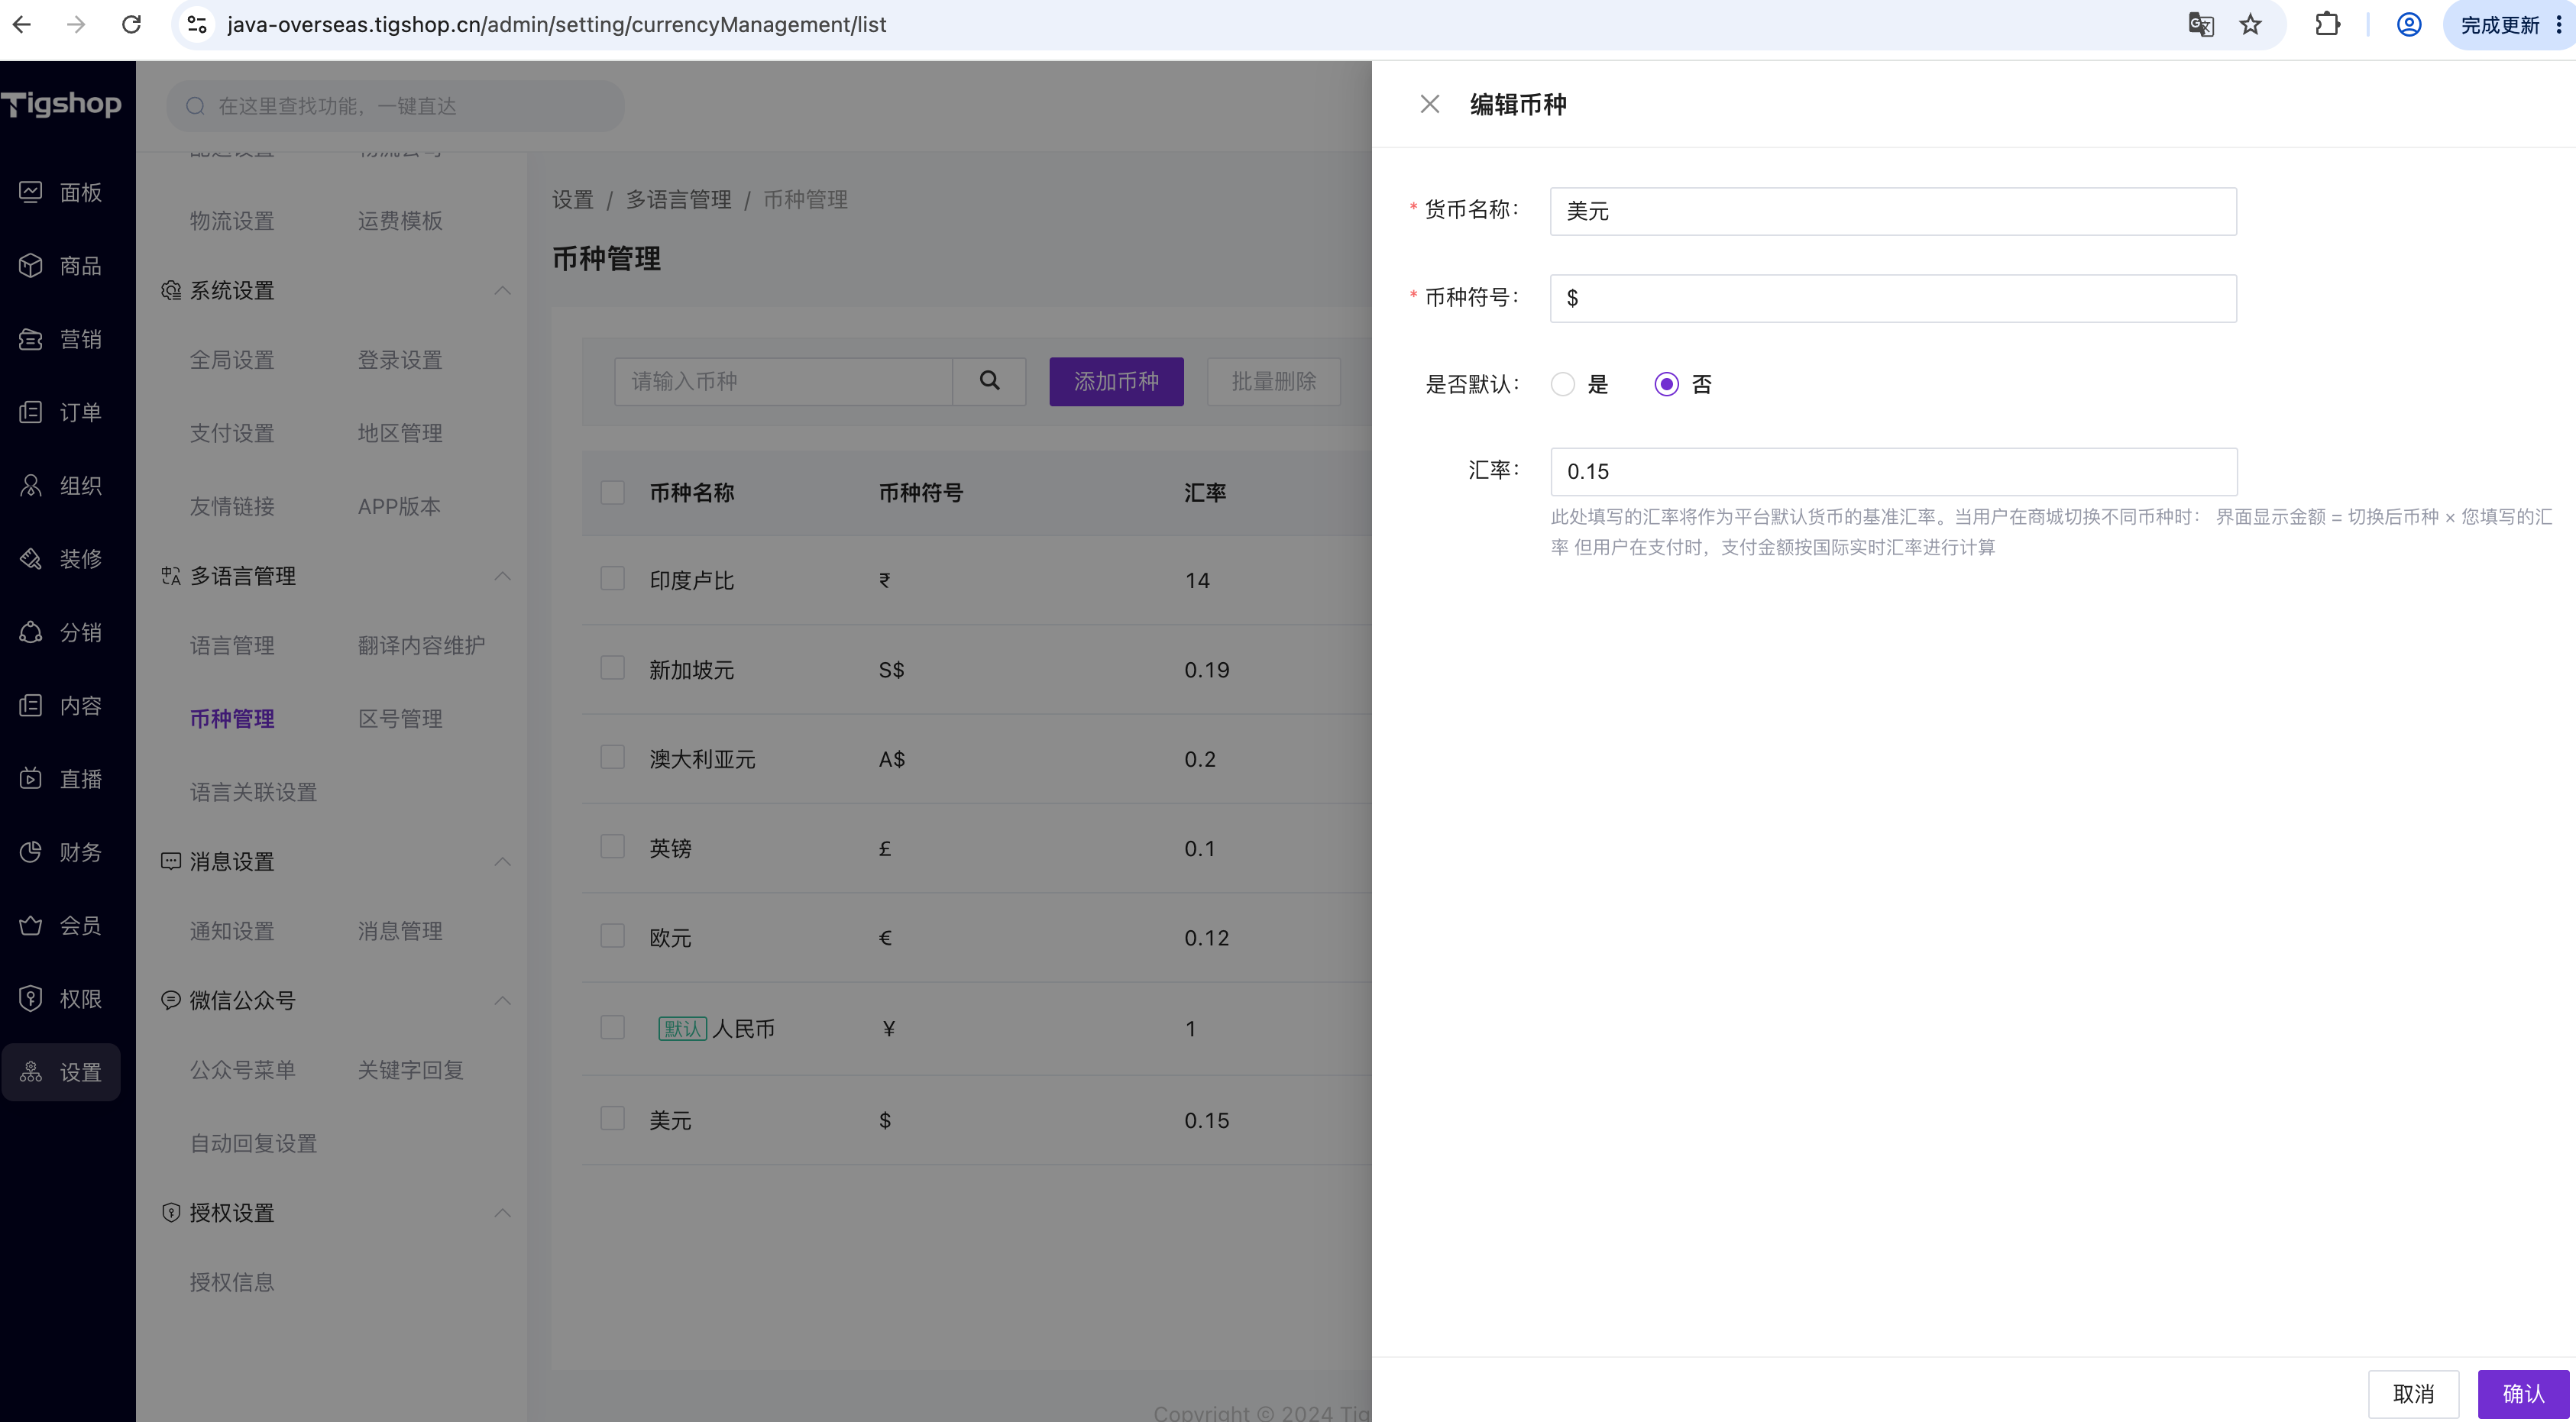This screenshot has height=1422, width=2576.
Task: Open 支付设置 submenu item
Action: [232, 433]
